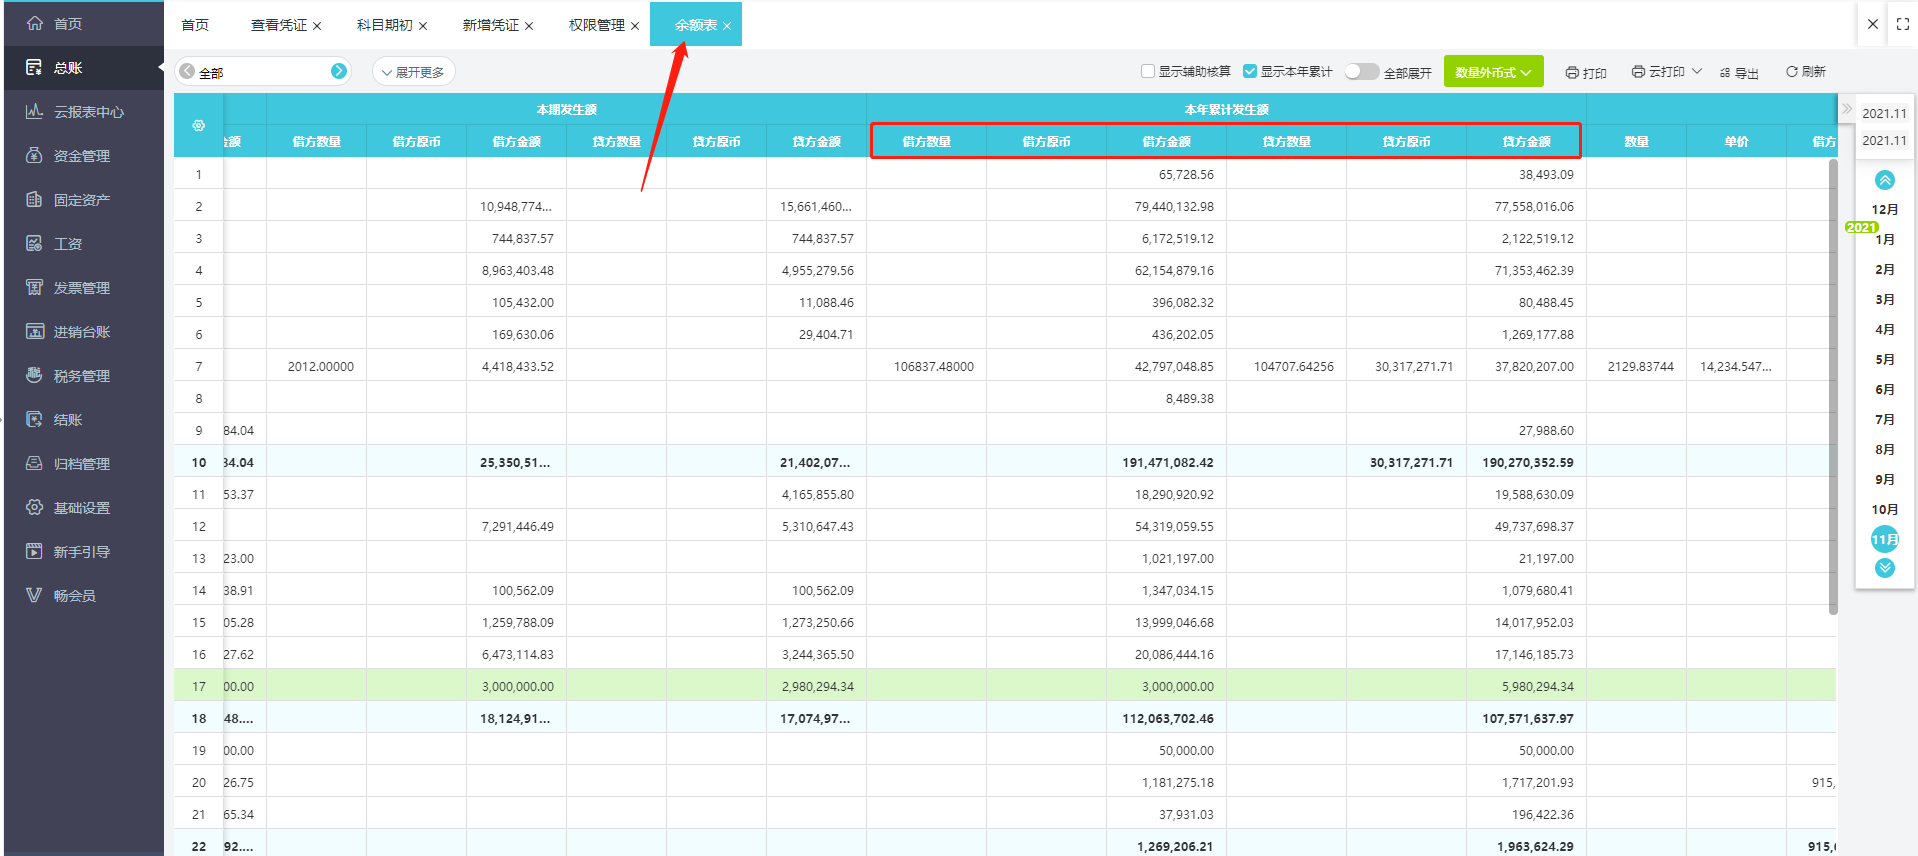The image size is (1918, 856).
Task: Click the blue next-period arrow in 全部 field
Action: (339, 71)
